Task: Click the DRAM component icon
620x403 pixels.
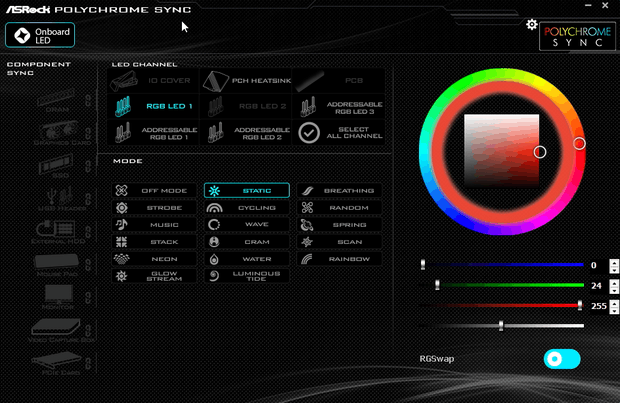Action: coord(56,98)
